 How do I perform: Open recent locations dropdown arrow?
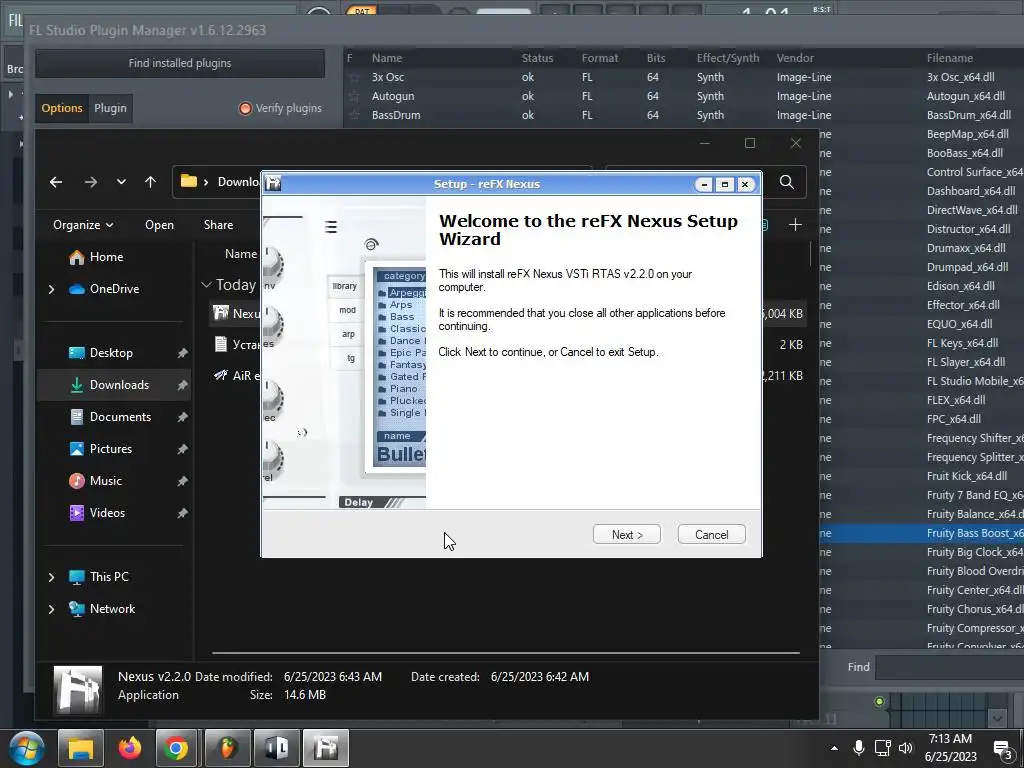(121, 182)
